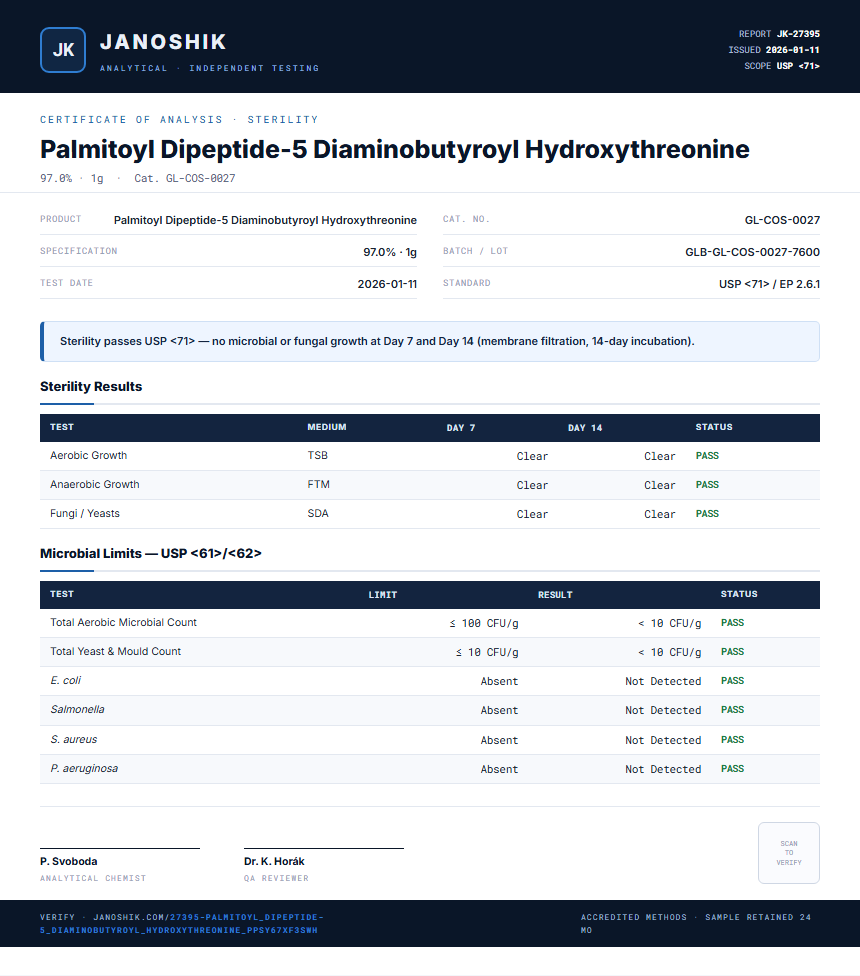Viewport: 860px width, 976px height.
Task: Click the Analytical Chemist title
Action: 93,878
